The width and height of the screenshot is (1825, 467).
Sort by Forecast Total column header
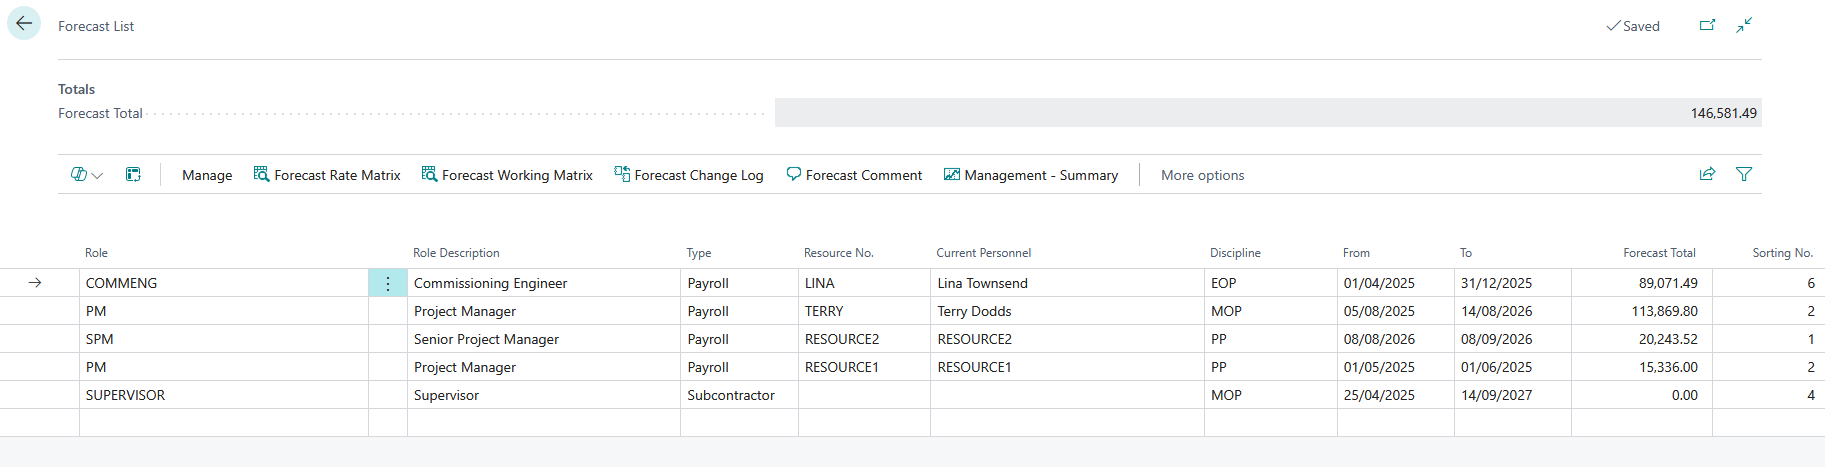[1659, 253]
